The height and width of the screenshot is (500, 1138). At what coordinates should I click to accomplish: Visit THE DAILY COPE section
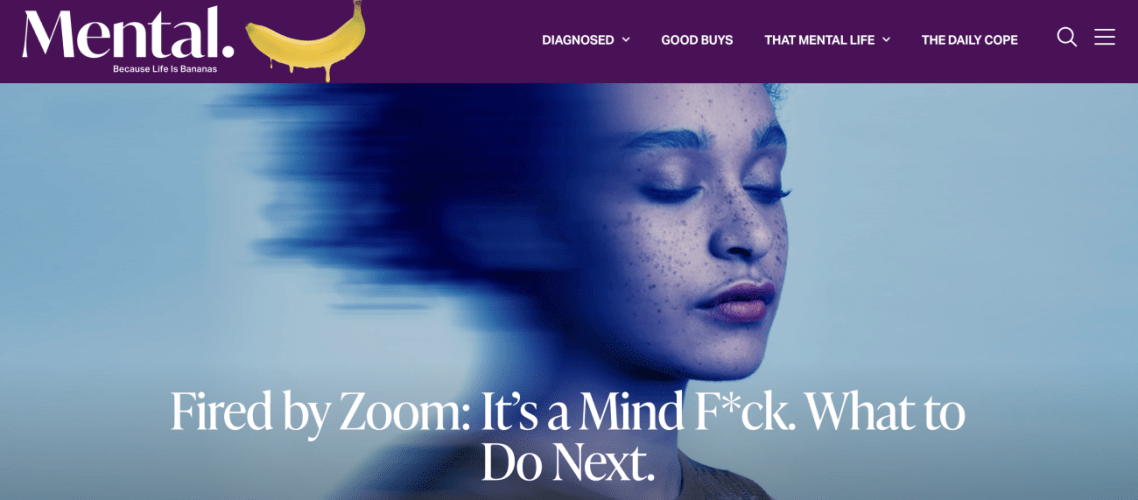970,40
